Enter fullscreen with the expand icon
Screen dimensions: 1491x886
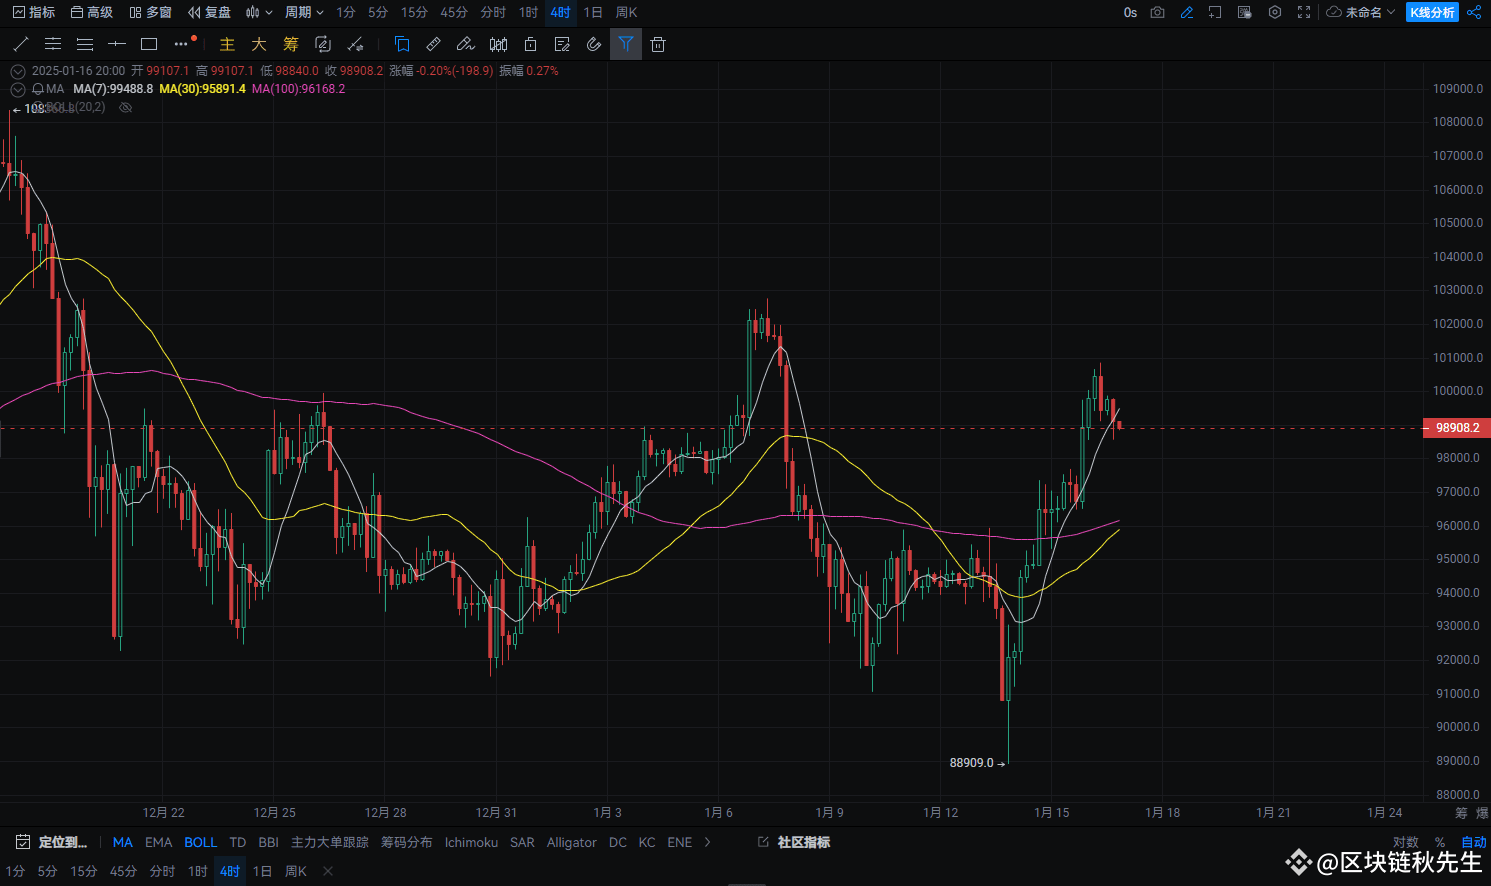point(1304,12)
